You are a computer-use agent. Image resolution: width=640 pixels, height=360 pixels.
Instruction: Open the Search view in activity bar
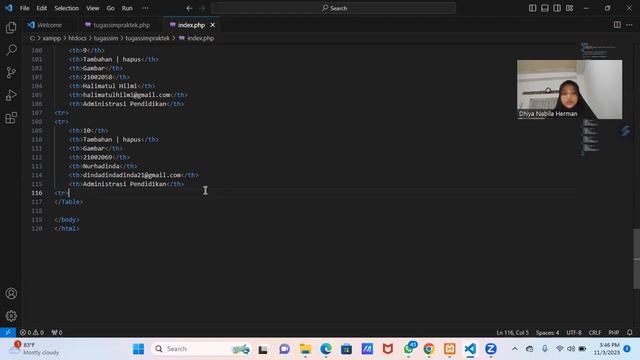coord(11,50)
